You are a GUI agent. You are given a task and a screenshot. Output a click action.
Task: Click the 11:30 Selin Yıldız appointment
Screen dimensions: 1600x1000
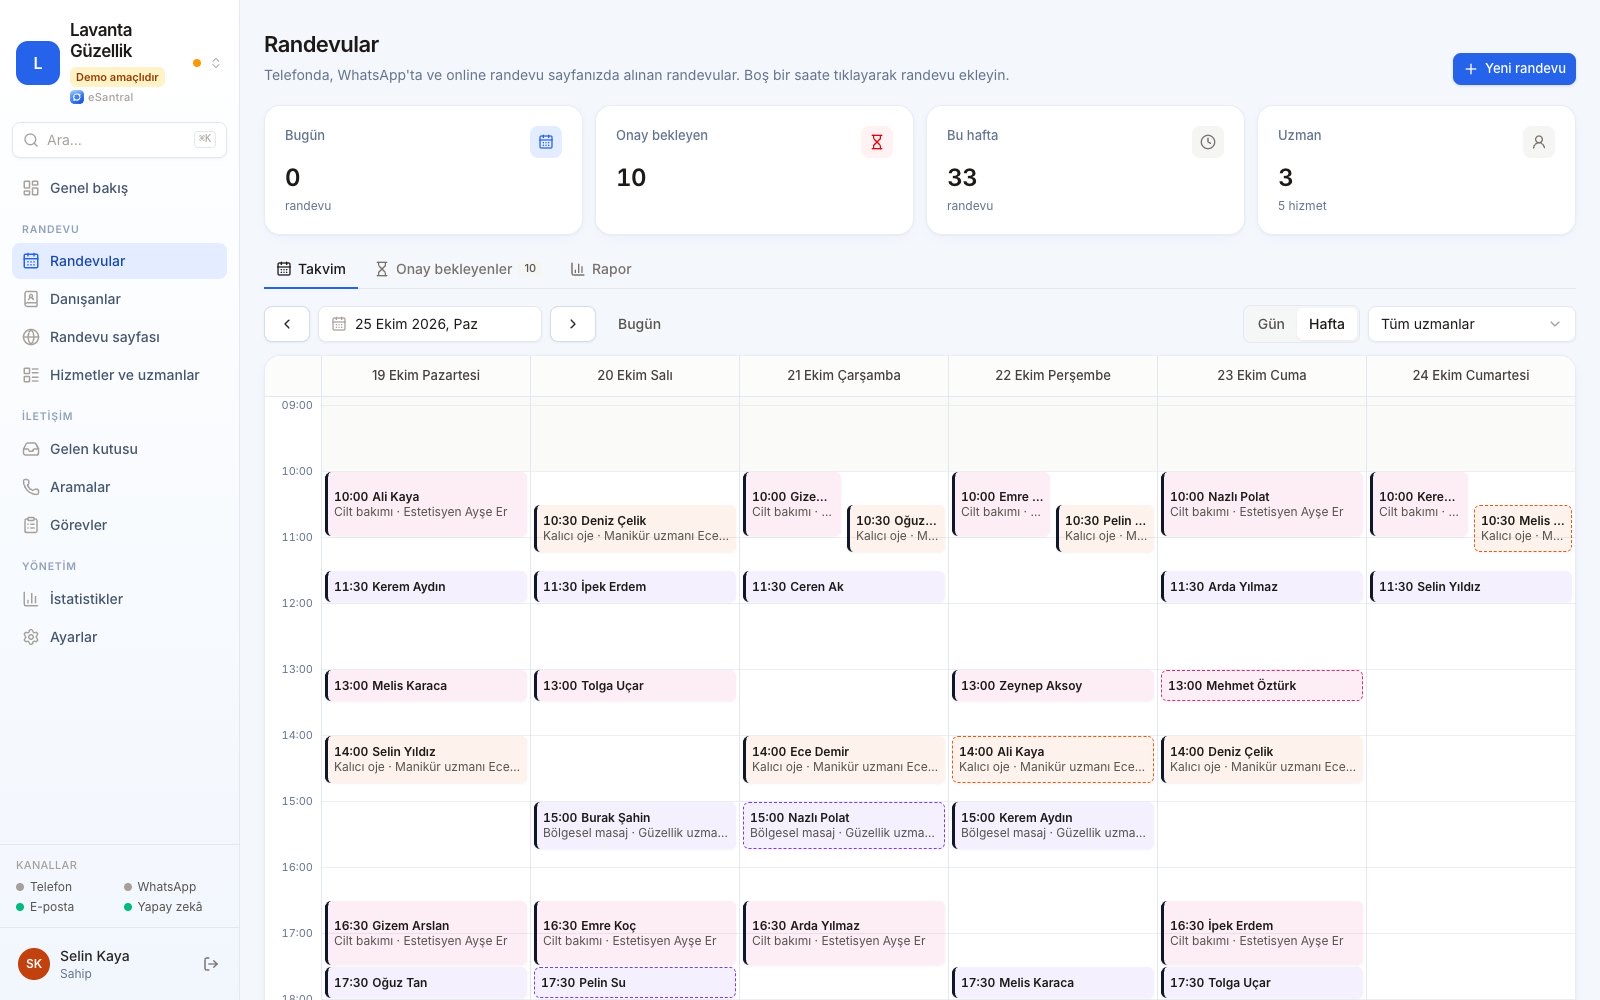coord(1470,587)
